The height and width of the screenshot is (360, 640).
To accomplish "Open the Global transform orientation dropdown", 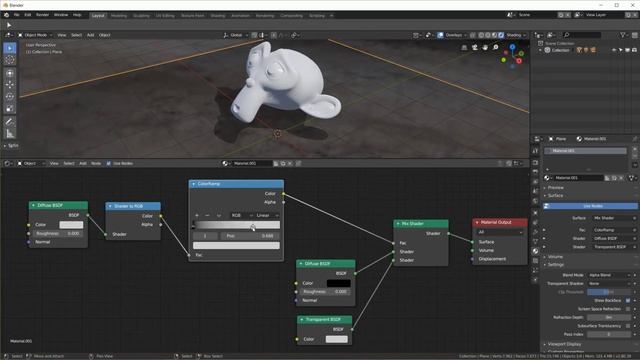I will tap(236, 35).
